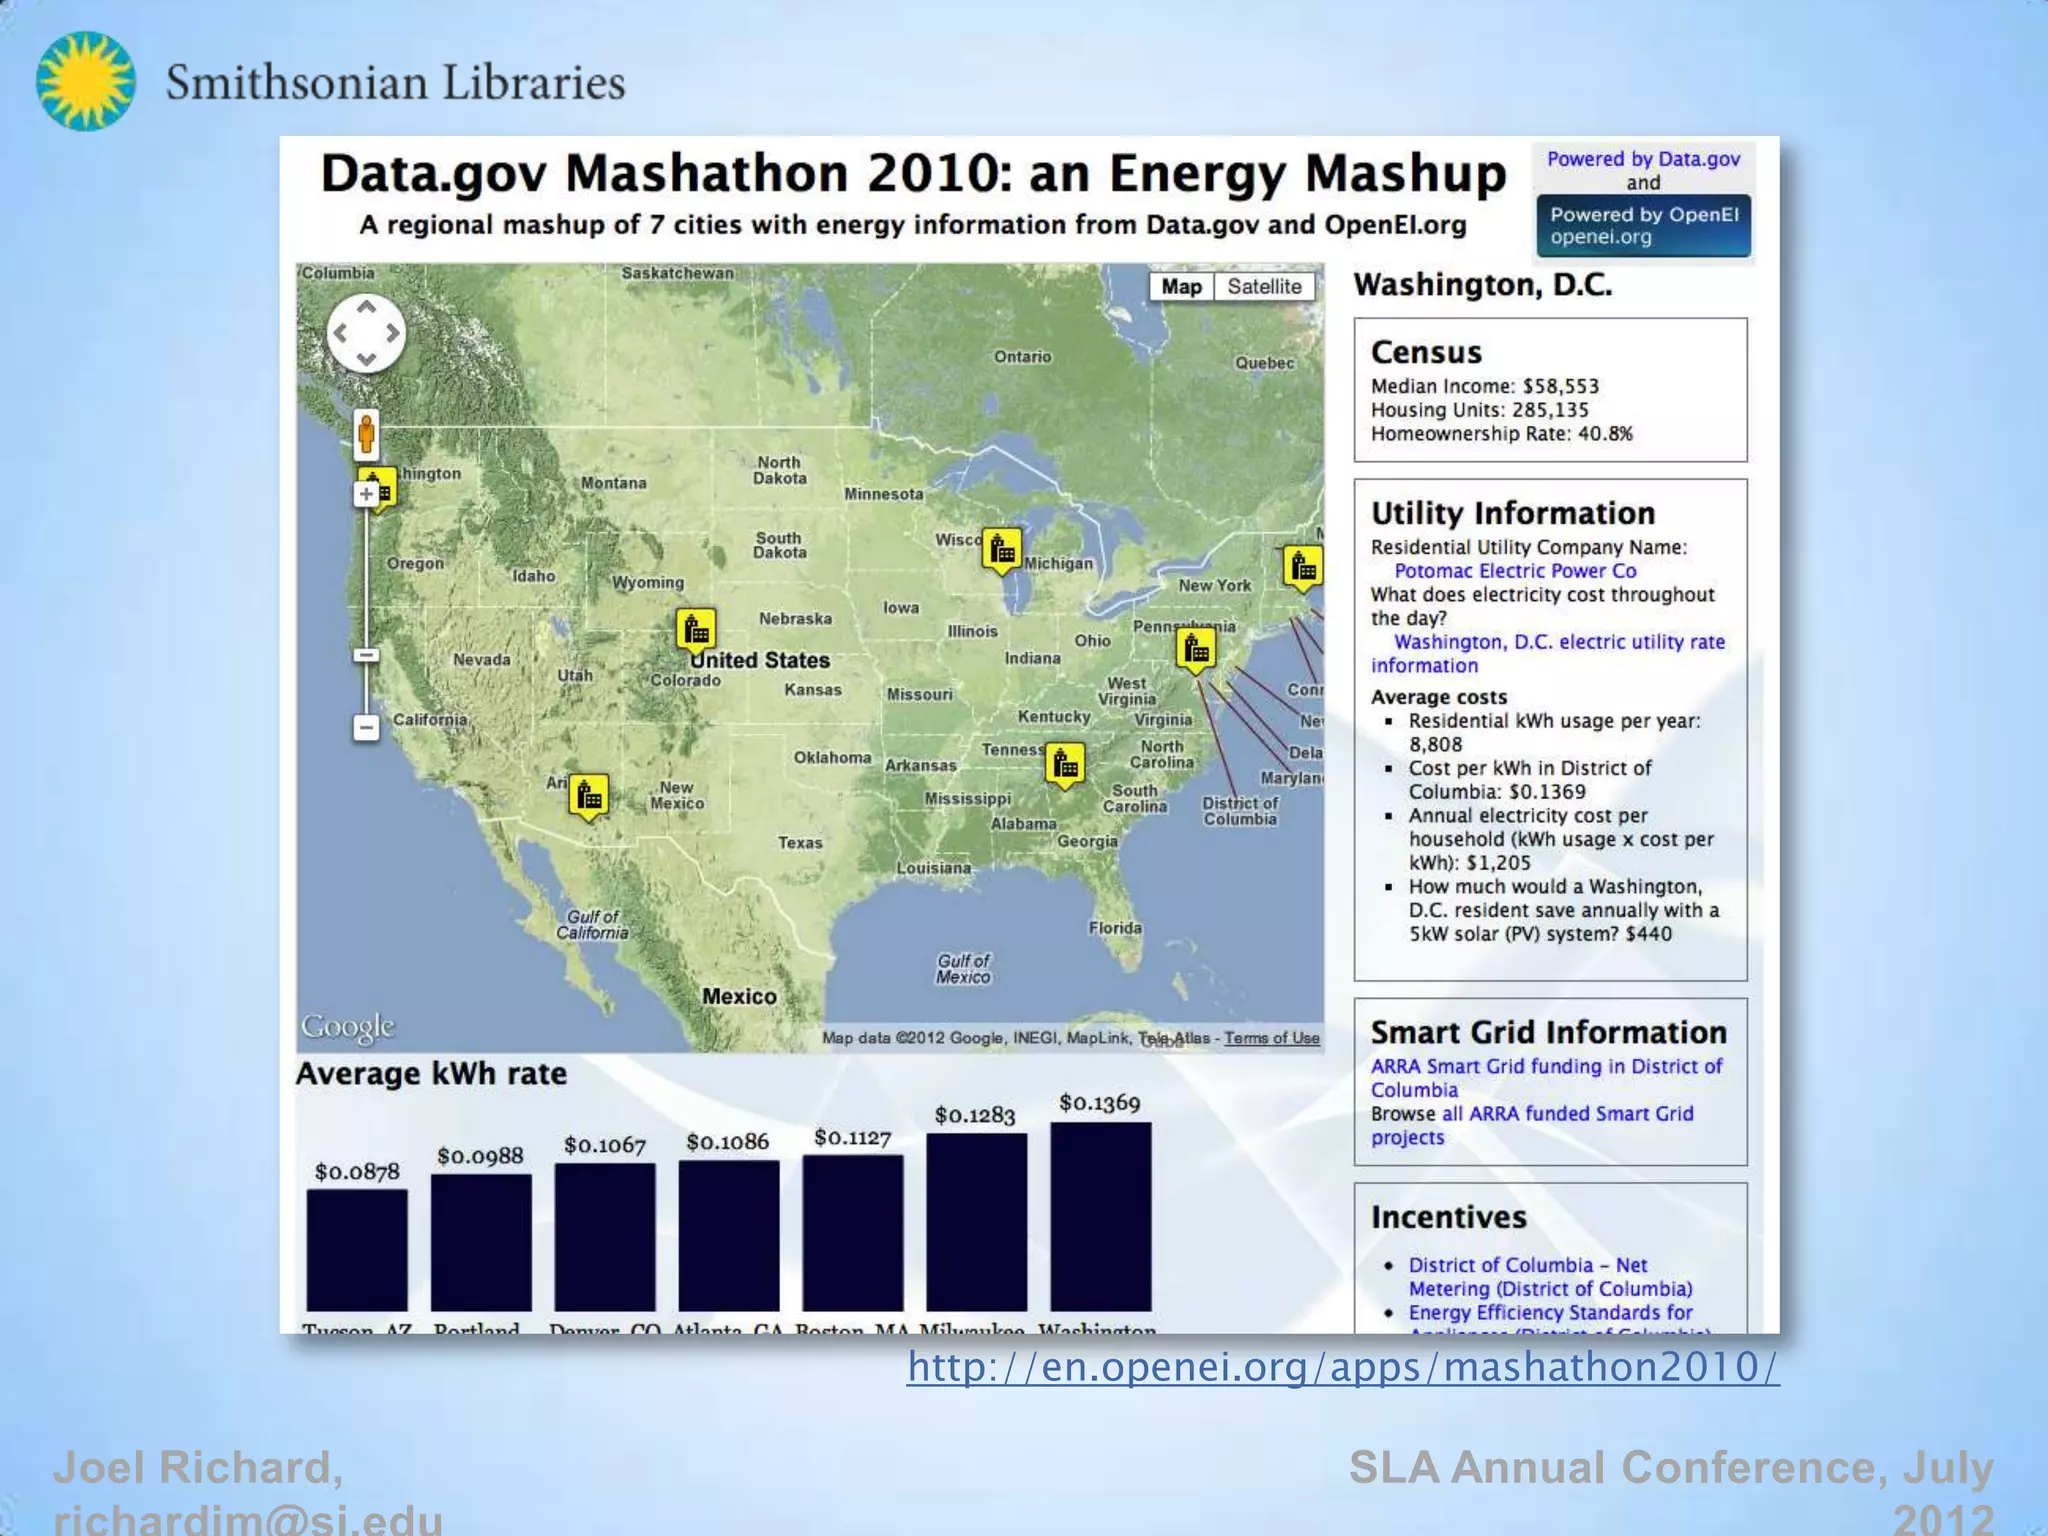The height and width of the screenshot is (1536, 2048).
Task: Click the $0.1067 Denver bar in chart
Action: tap(605, 1237)
